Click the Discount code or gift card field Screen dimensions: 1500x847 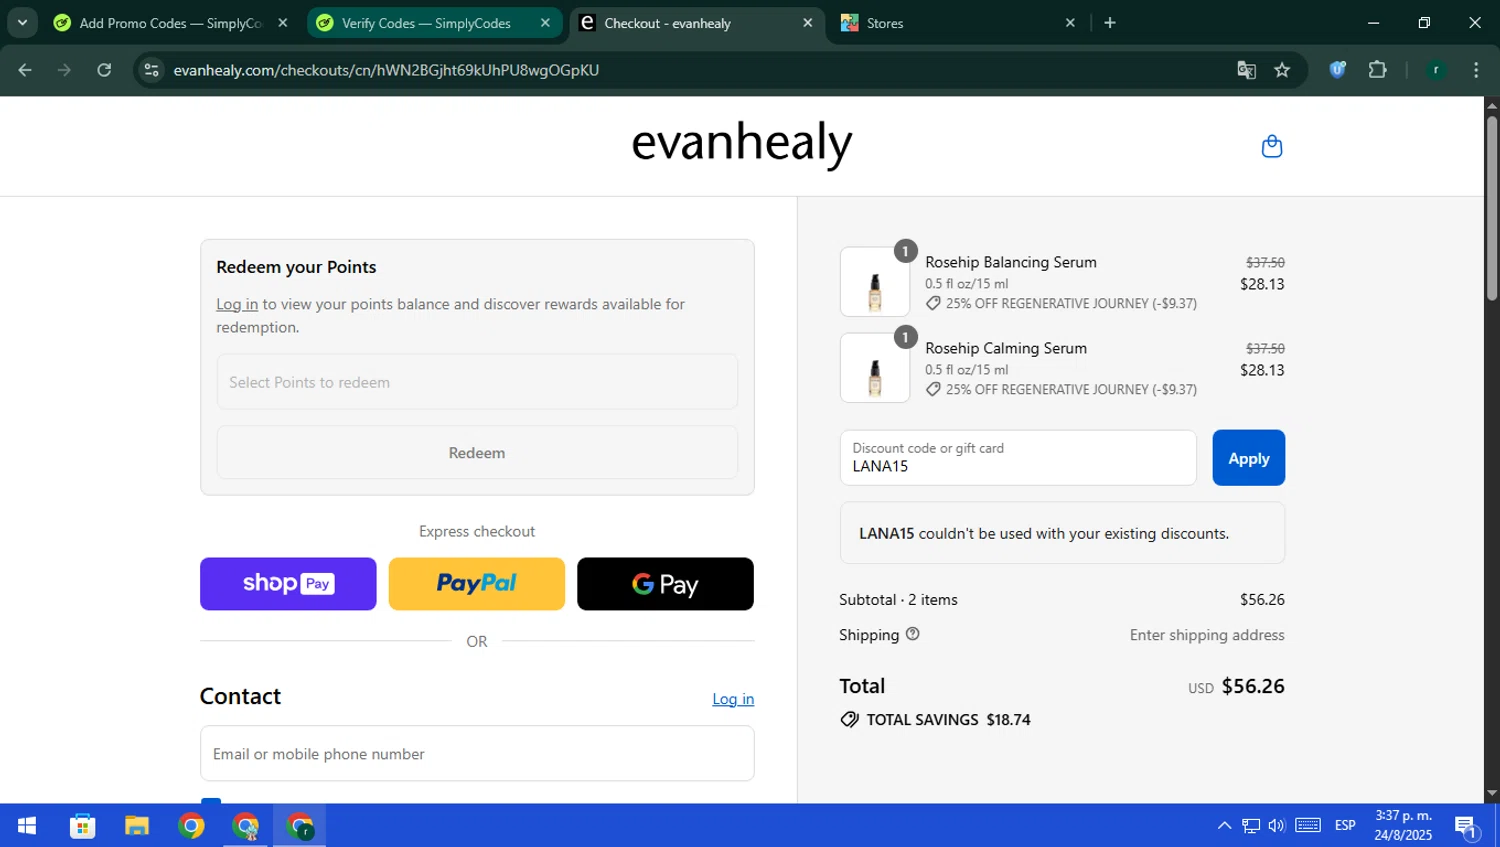coord(1018,458)
